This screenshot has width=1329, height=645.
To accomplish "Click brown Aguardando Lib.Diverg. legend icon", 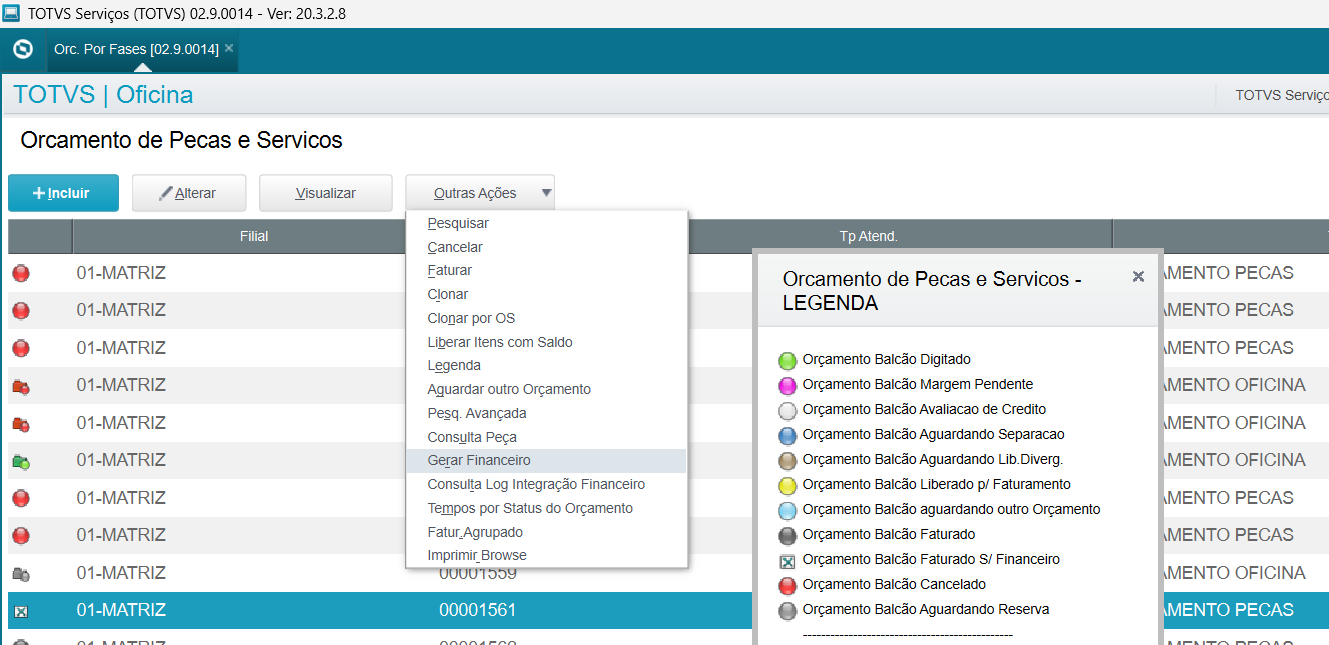I will pos(787,460).
